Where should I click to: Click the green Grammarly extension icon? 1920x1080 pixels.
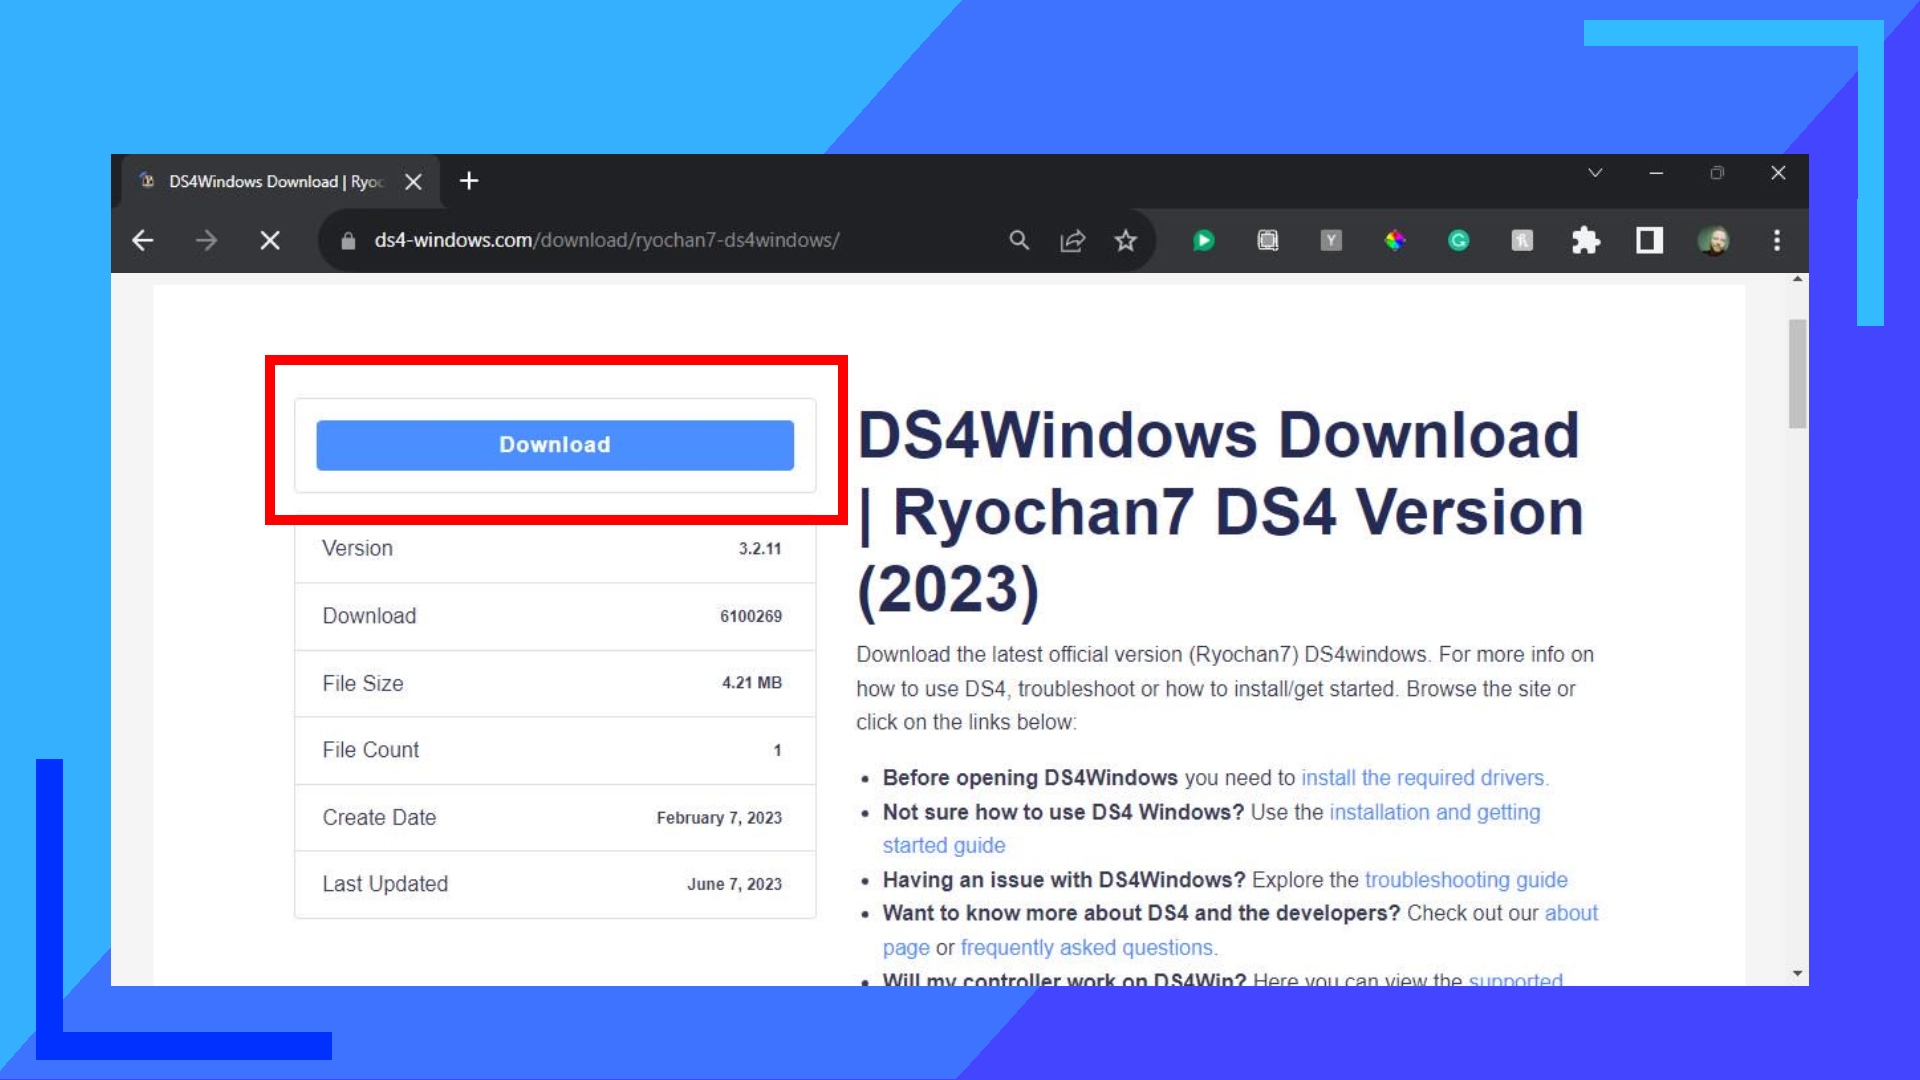pos(1459,240)
